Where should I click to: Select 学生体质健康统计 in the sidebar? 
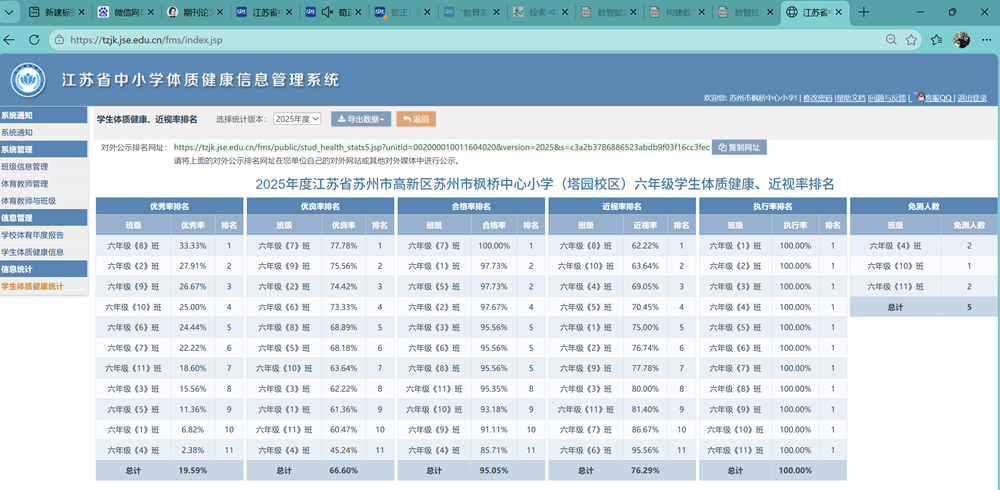(33, 286)
